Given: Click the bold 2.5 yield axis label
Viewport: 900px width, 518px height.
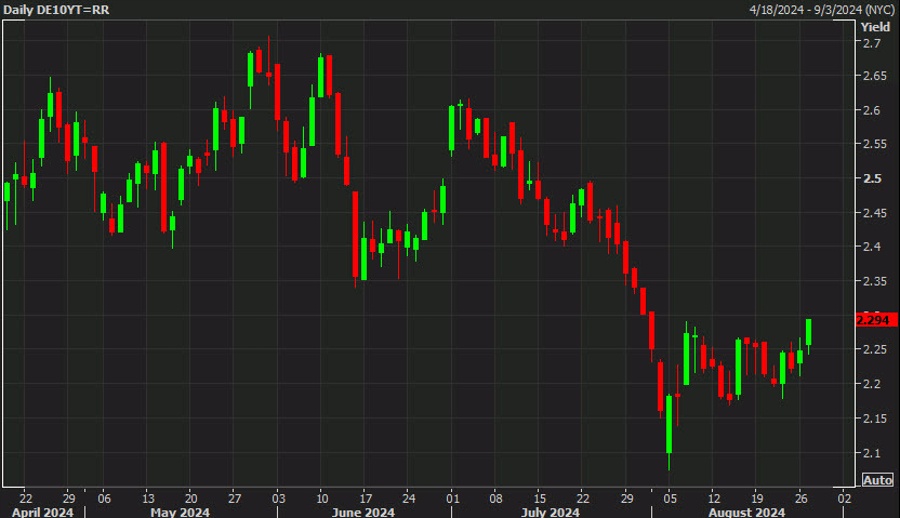Looking at the screenshot, I should coord(870,179).
